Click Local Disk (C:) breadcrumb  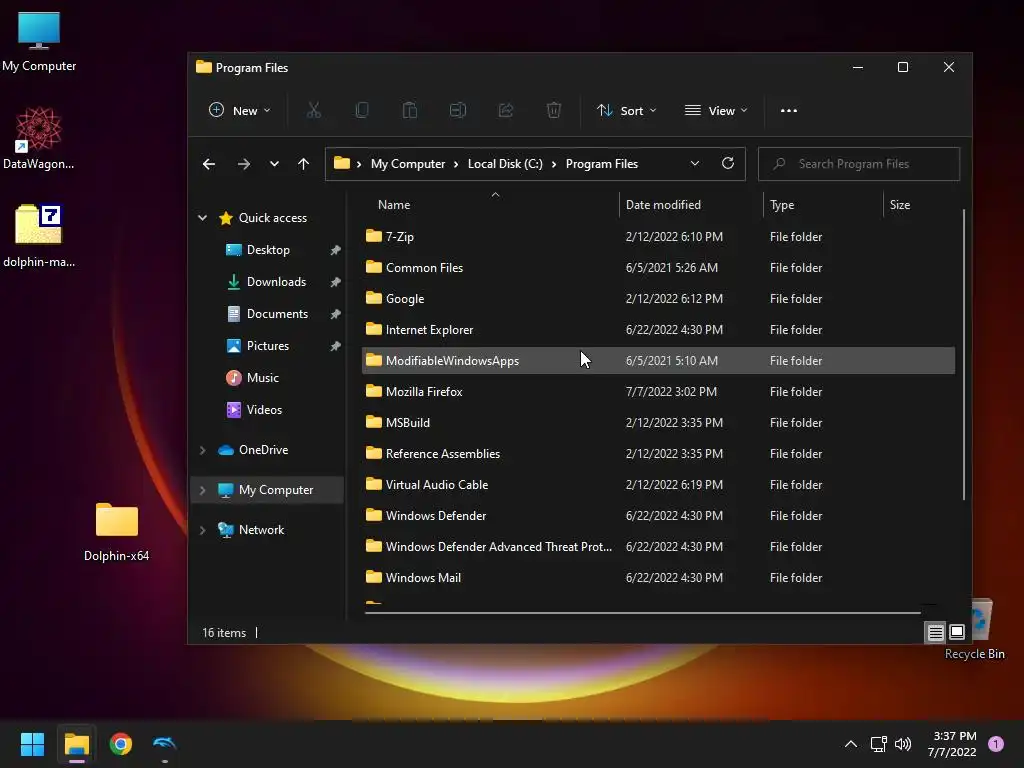(505, 164)
